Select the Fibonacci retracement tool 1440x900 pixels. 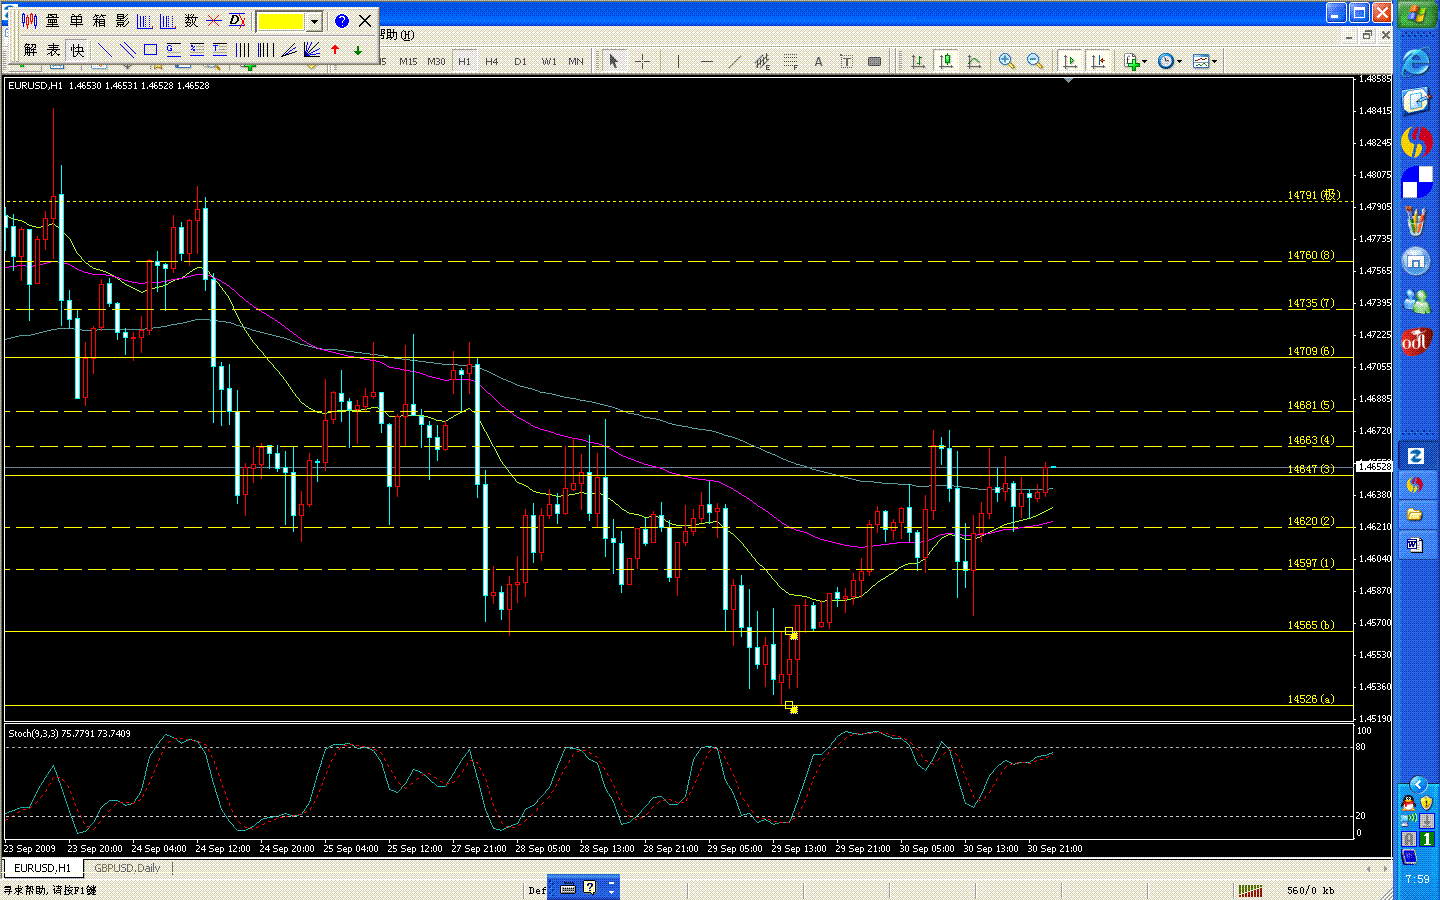tap(790, 62)
